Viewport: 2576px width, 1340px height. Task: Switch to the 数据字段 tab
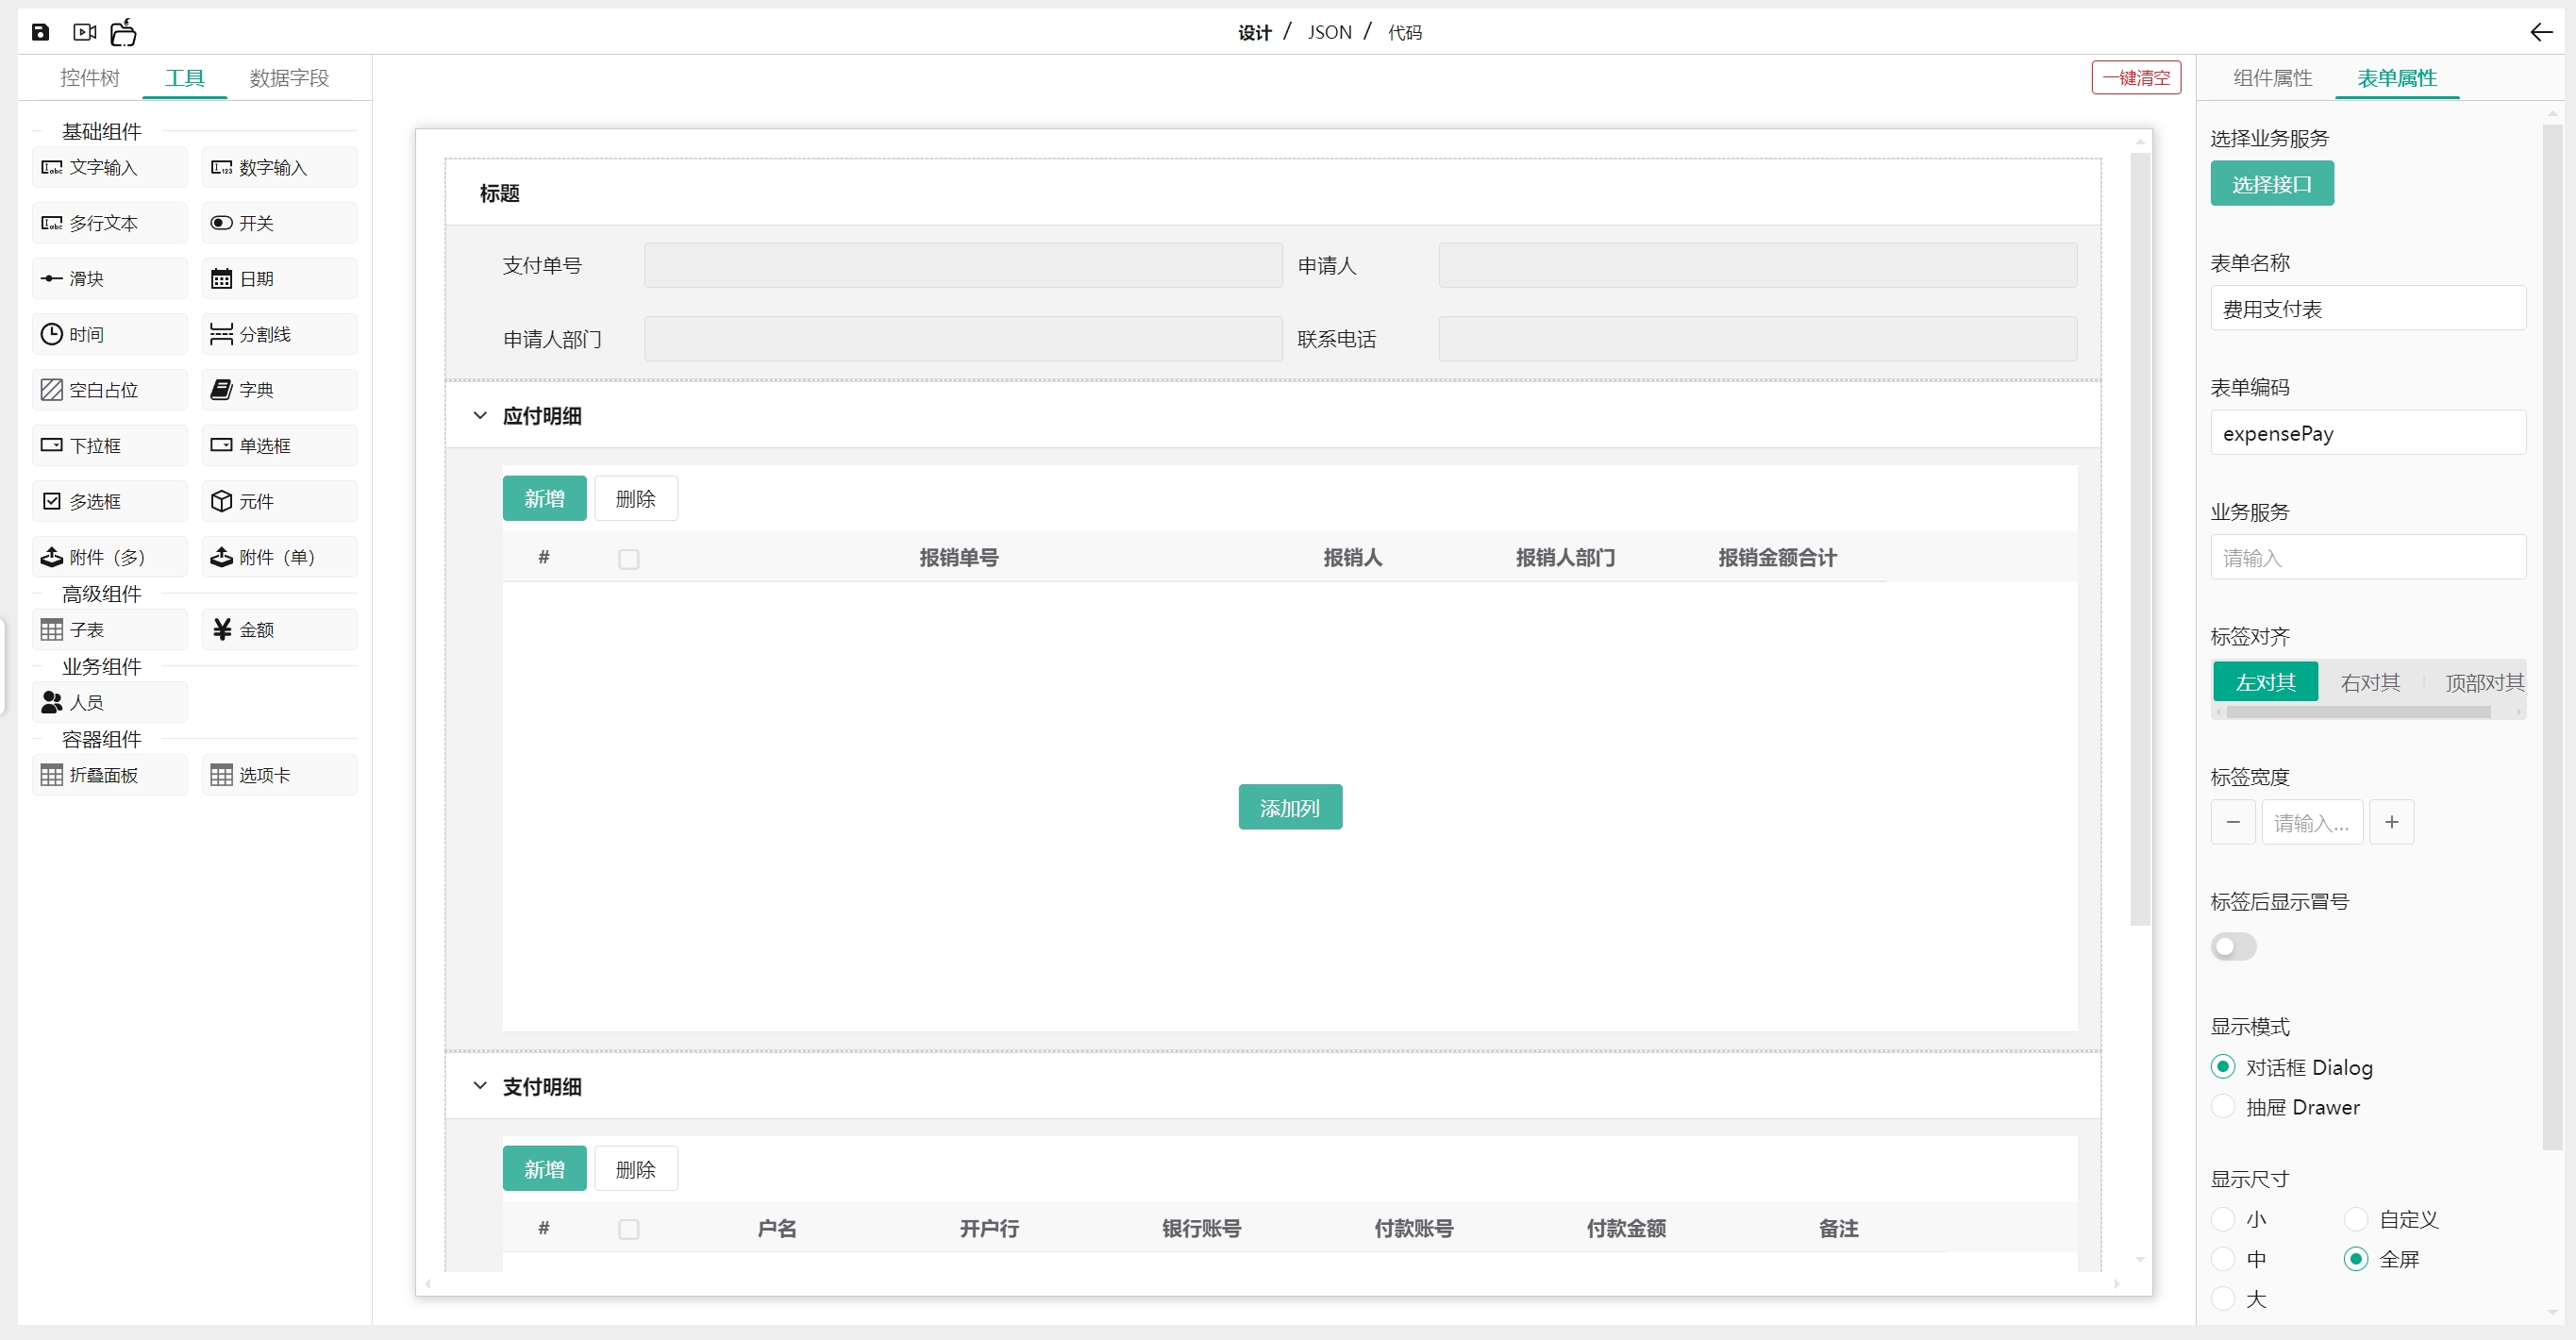click(x=289, y=78)
